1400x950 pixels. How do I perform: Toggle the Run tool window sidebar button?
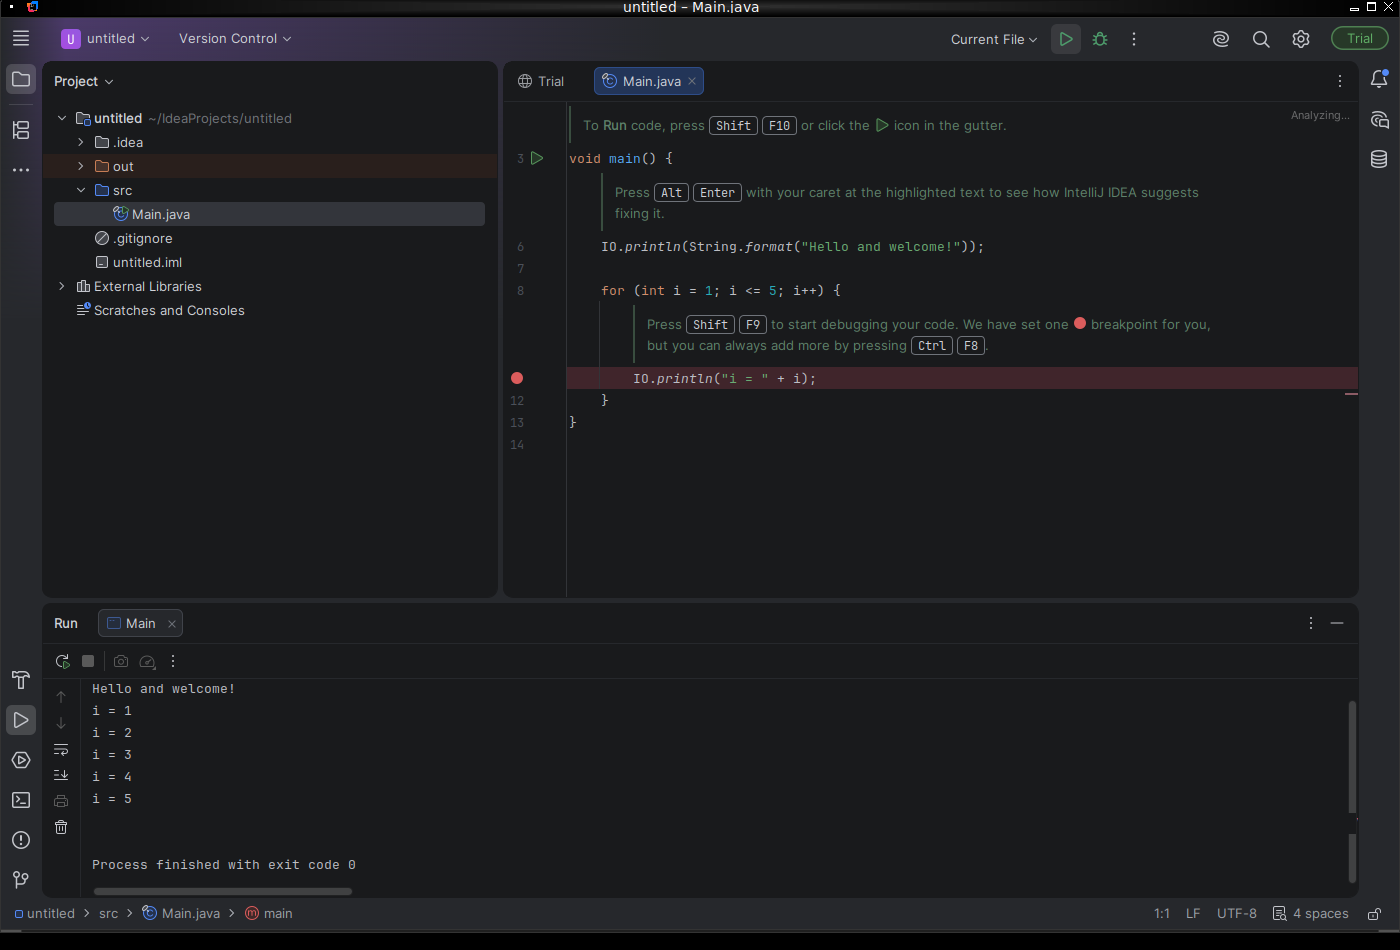click(21, 720)
